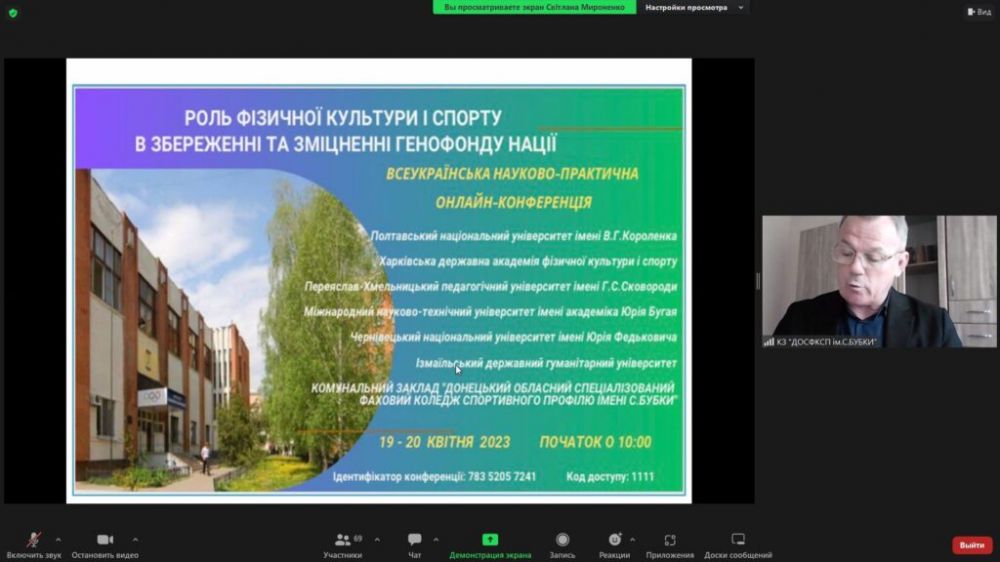Start recording with Запись button
Image resolution: width=1000 pixels, height=562 pixels.
[x=562, y=541]
